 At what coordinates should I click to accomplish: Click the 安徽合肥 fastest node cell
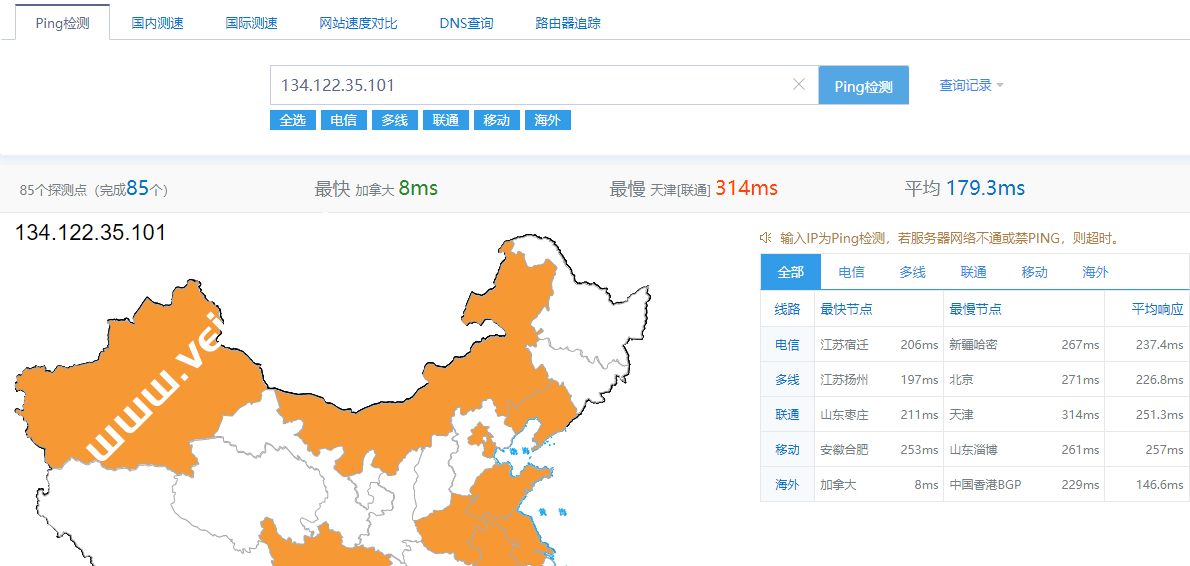(x=844, y=449)
